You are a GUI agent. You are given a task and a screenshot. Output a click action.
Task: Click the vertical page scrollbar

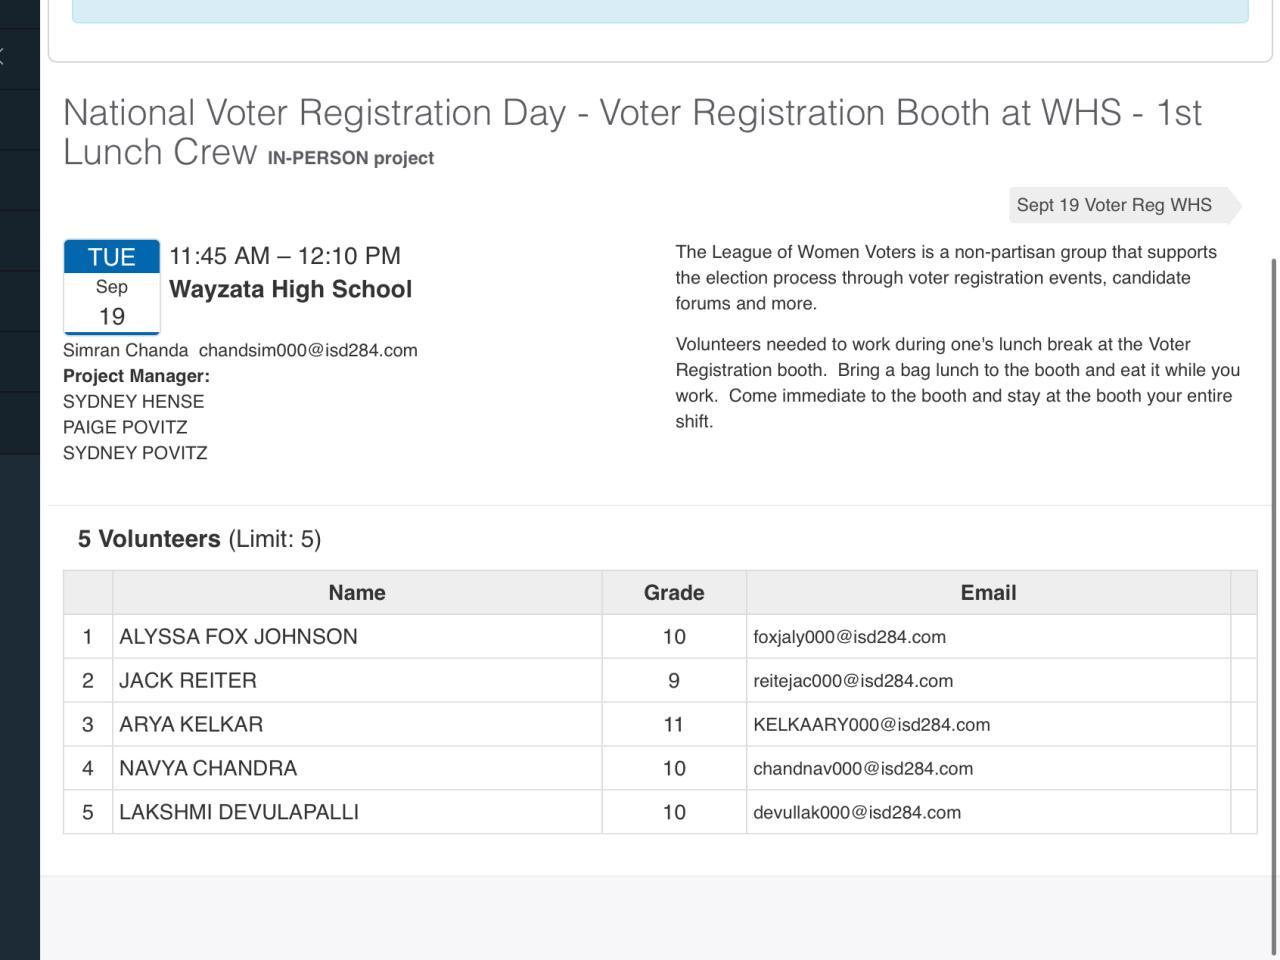point(1274,600)
